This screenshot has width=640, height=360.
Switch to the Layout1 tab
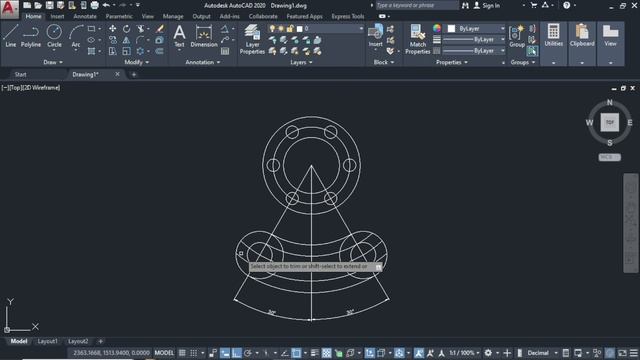47,341
